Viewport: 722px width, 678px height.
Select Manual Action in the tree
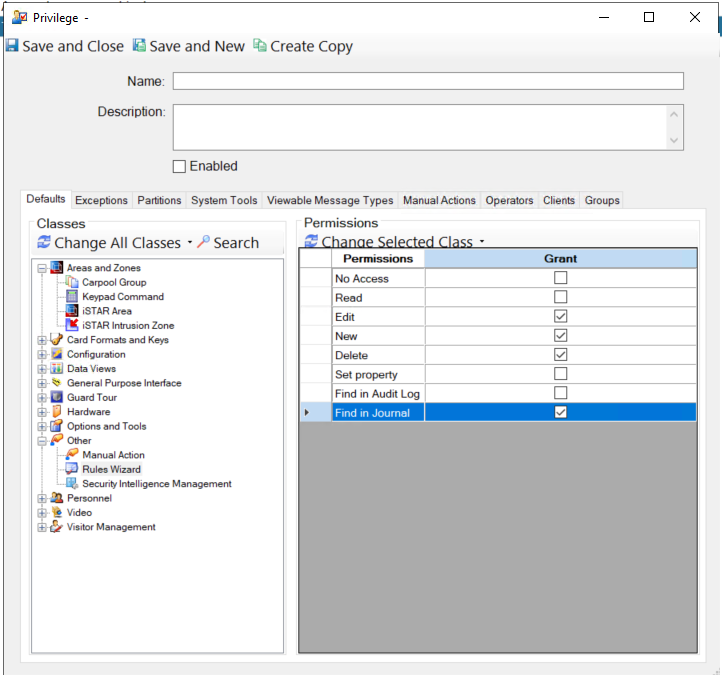pyautogui.click(x=113, y=455)
